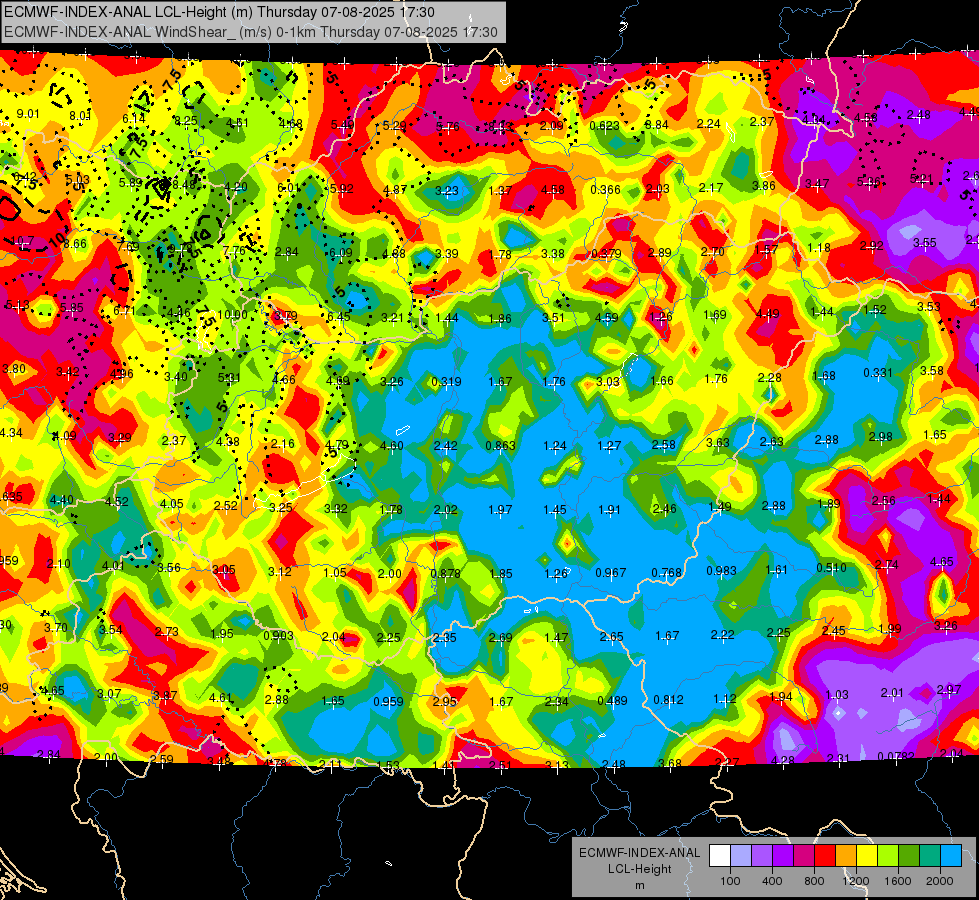Click the wind shear value '3.55'

pos(925,242)
